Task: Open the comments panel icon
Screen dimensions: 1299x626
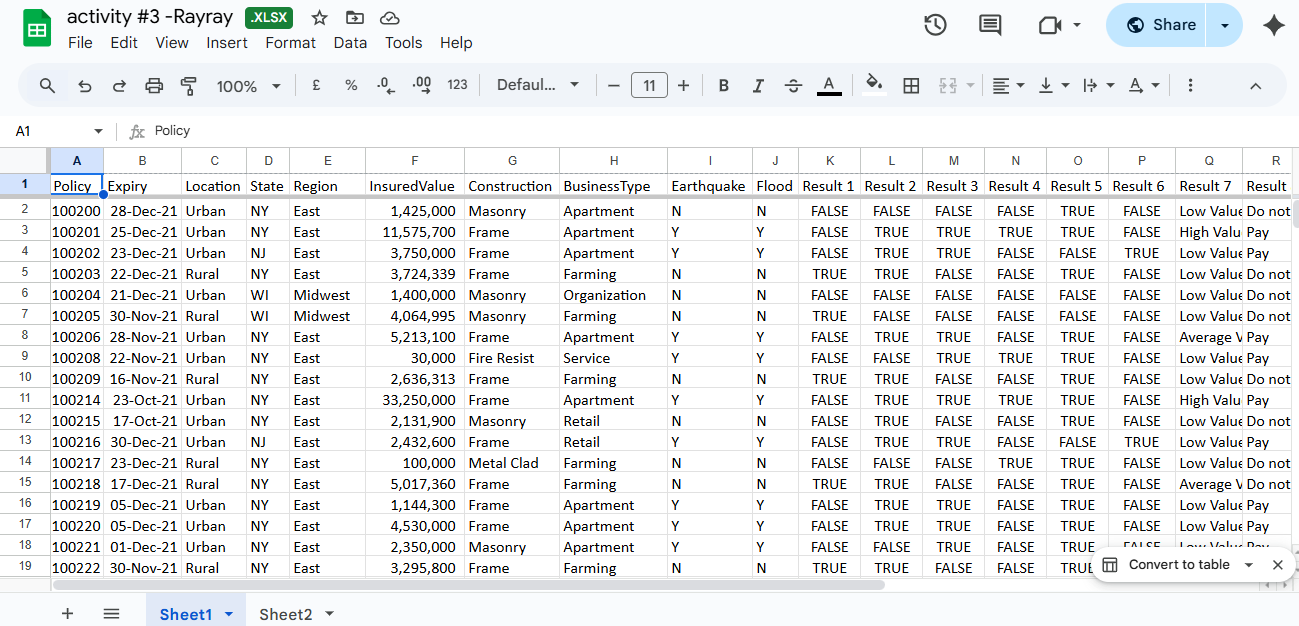Action: [x=990, y=25]
